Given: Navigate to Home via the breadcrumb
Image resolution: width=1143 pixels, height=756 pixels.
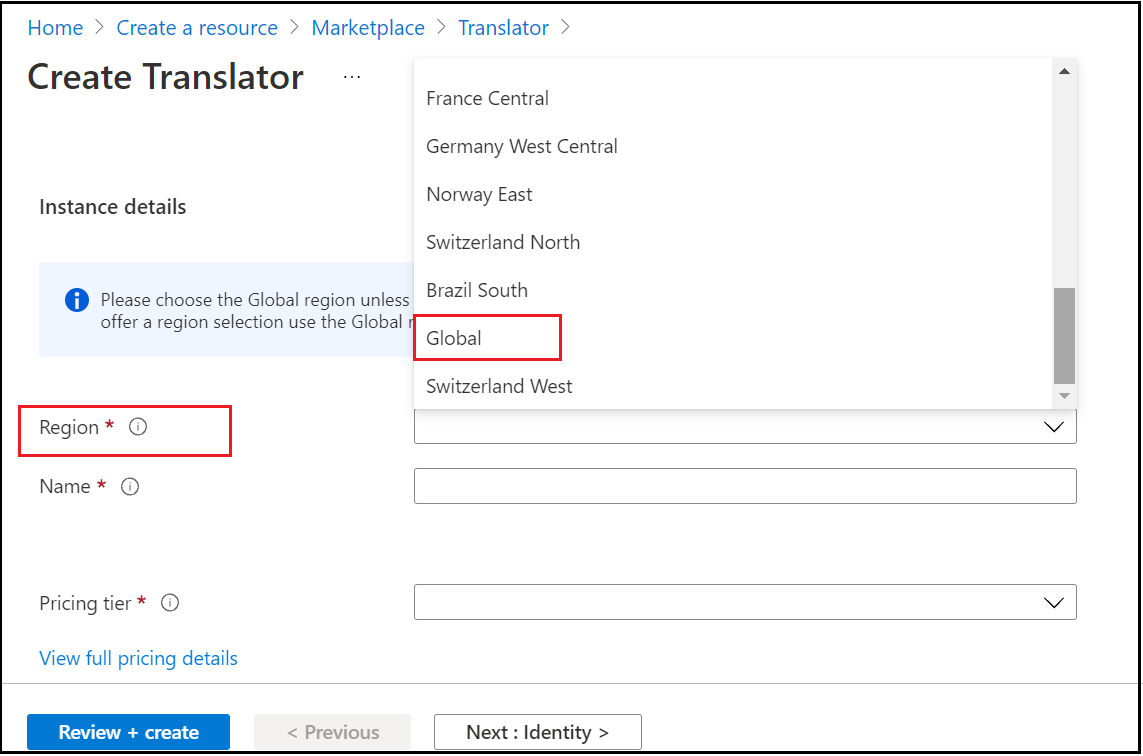Looking at the screenshot, I should pos(55,28).
